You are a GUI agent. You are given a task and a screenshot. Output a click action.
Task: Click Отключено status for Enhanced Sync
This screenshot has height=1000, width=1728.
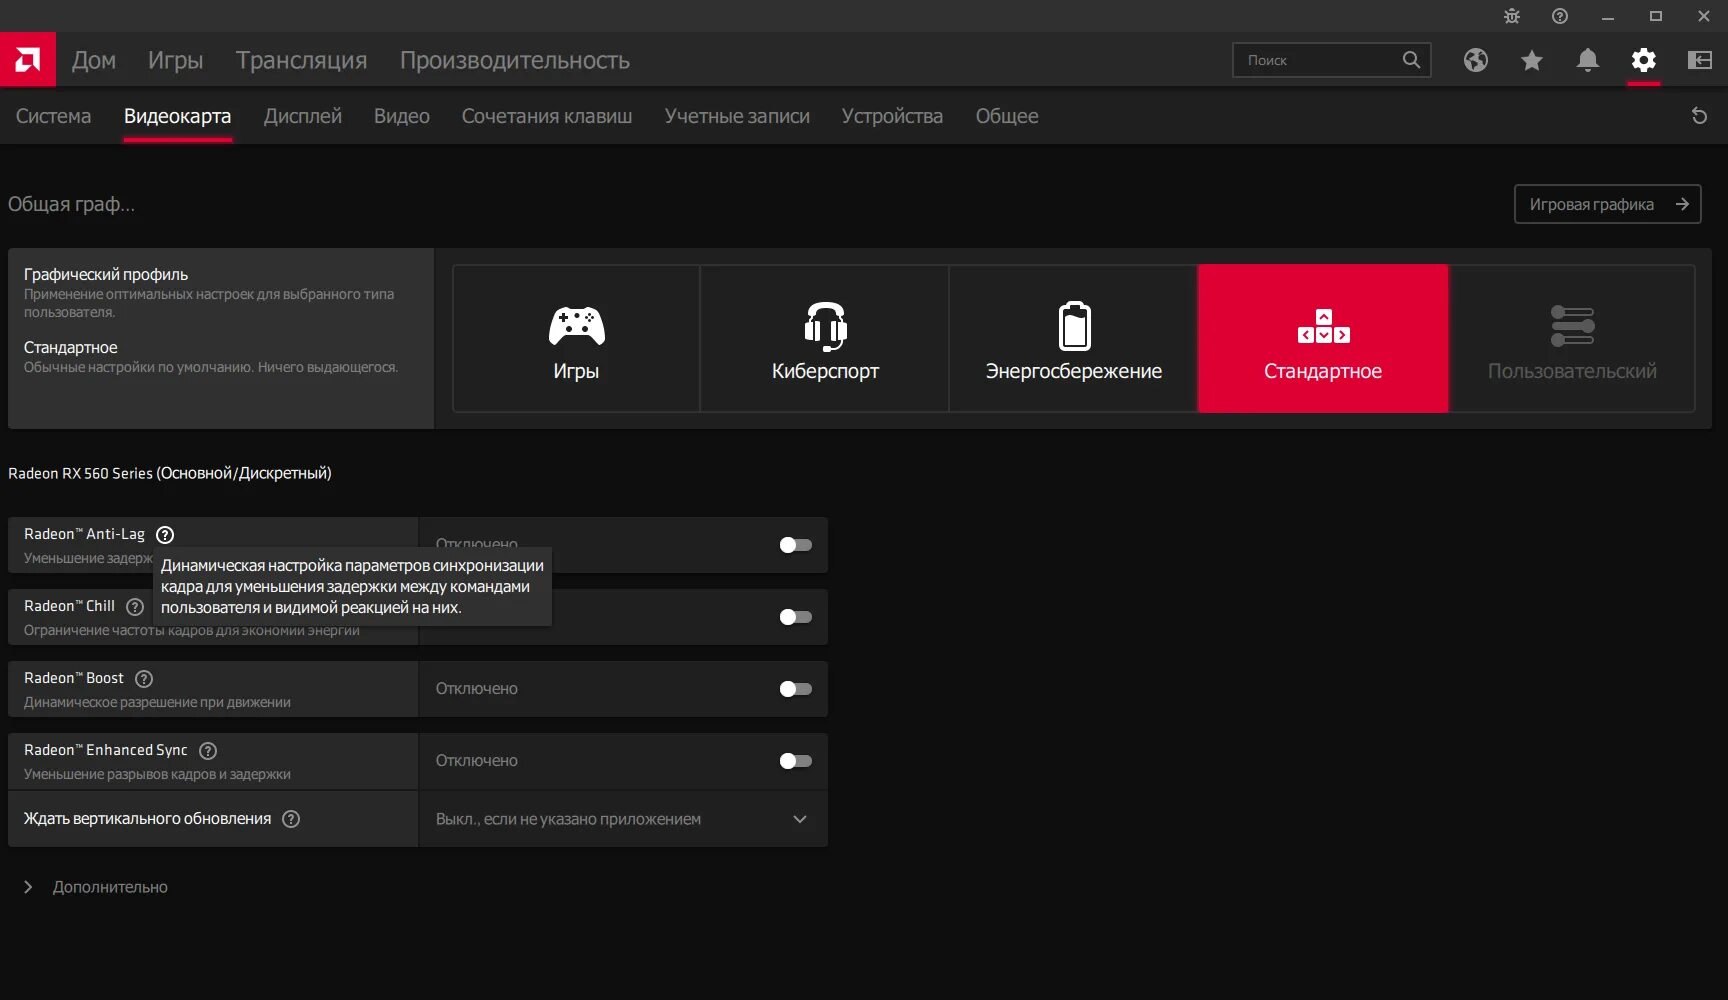point(477,761)
